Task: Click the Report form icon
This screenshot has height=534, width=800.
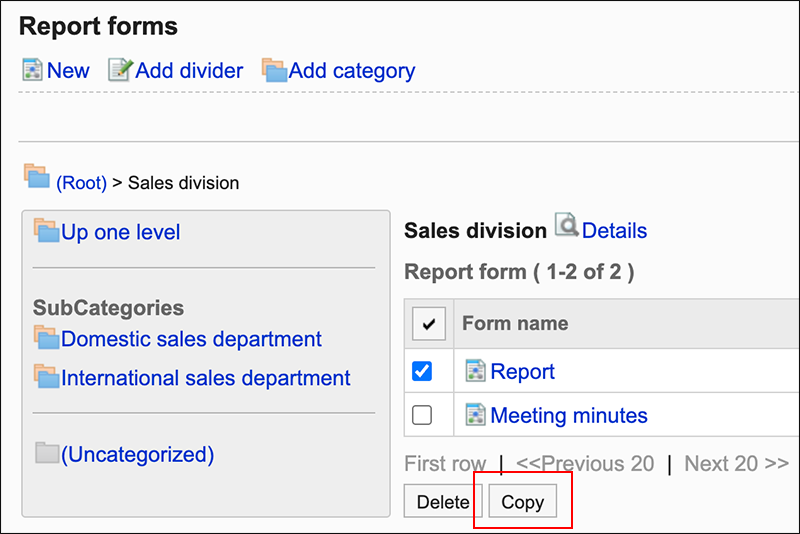Action: [476, 371]
